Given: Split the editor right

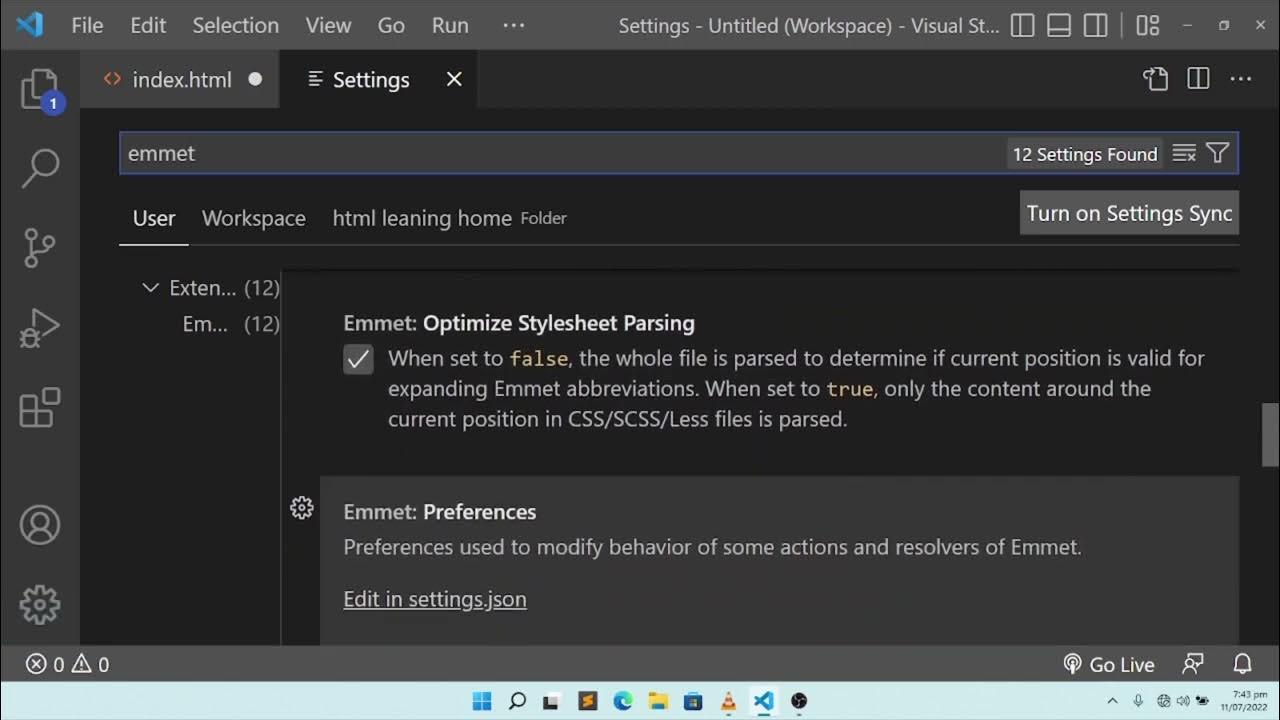Looking at the screenshot, I should [x=1198, y=79].
